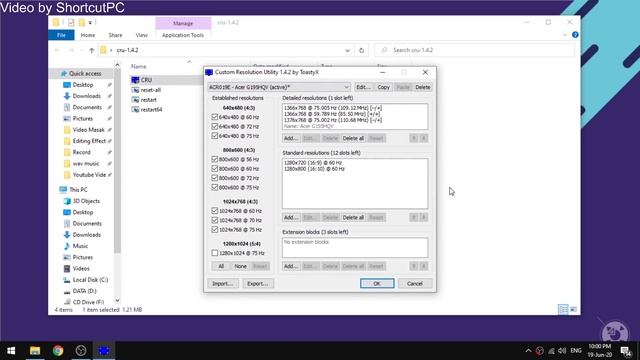The height and width of the screenshot is (360, 640).
Task: Open Explorer help question mark icon
Action: point(575,35)
